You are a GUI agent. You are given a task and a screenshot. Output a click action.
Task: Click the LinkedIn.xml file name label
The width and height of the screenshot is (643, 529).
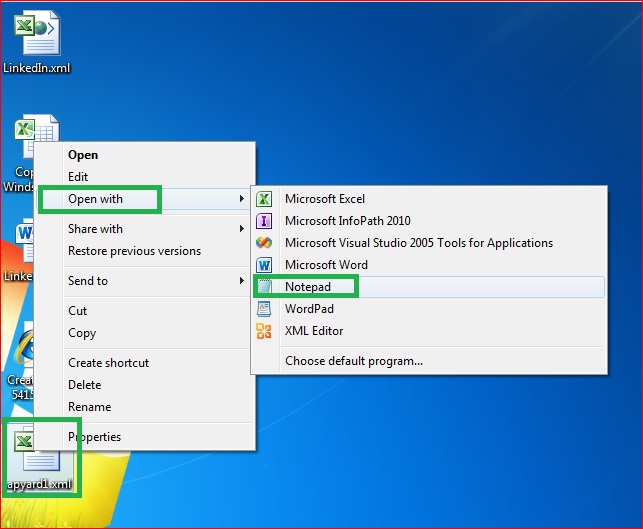click(x=37, y=68)
